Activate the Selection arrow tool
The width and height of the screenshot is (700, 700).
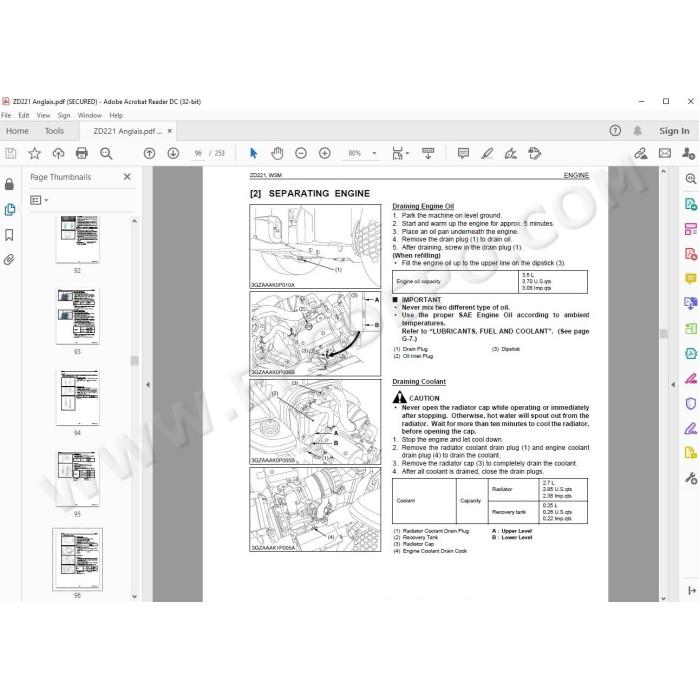(254, 154)
